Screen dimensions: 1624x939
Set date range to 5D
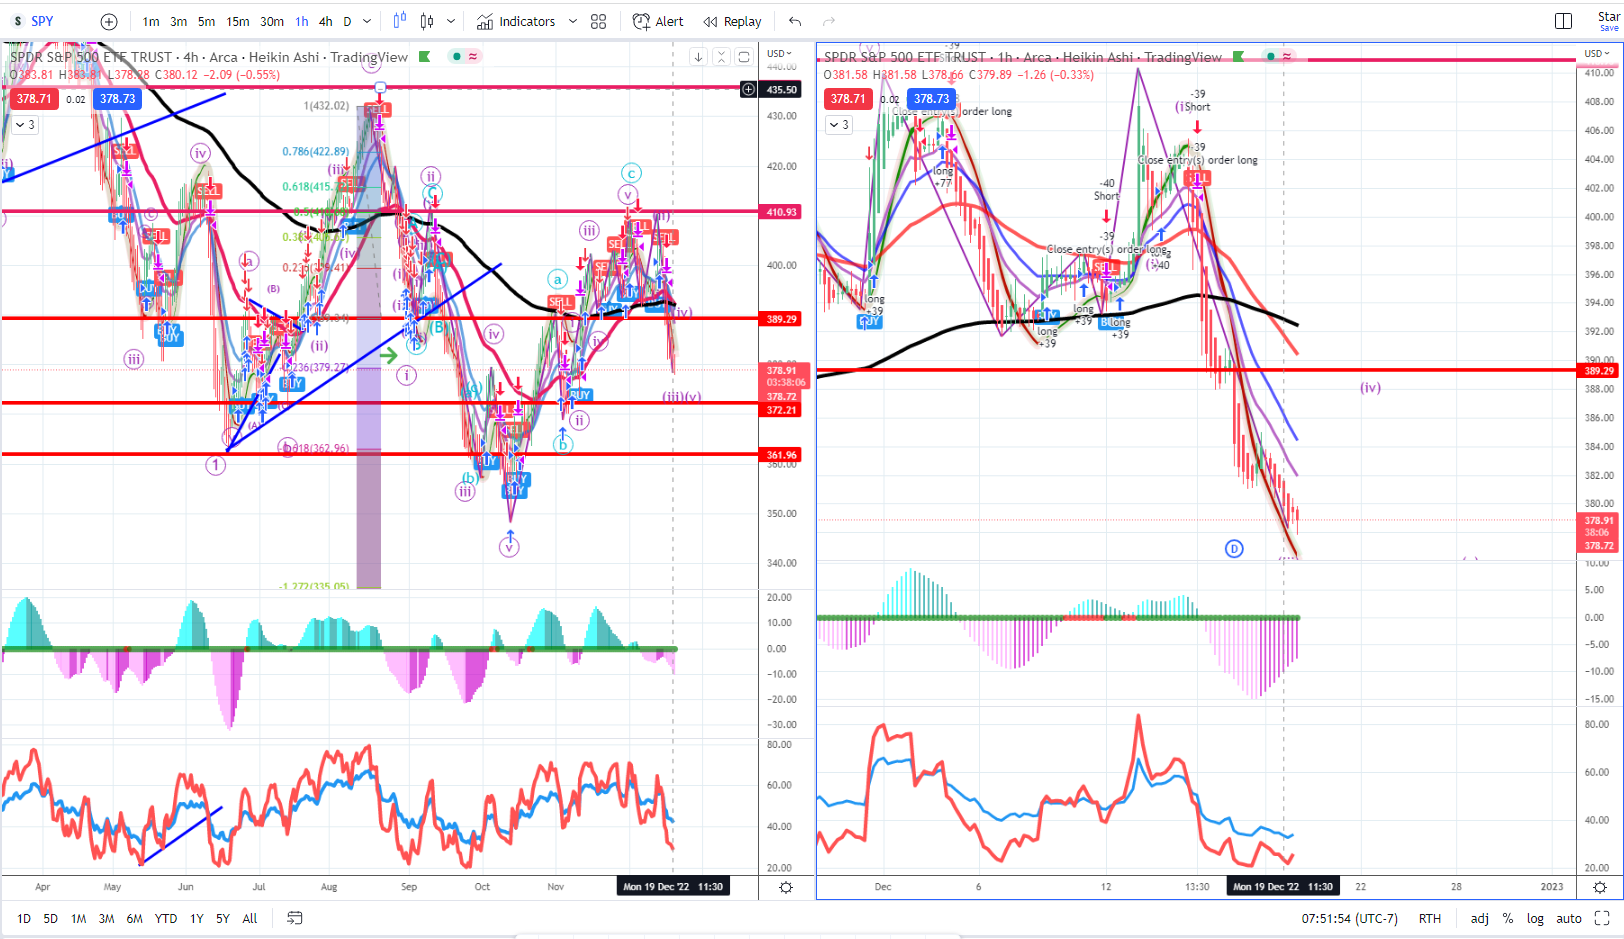51,918
